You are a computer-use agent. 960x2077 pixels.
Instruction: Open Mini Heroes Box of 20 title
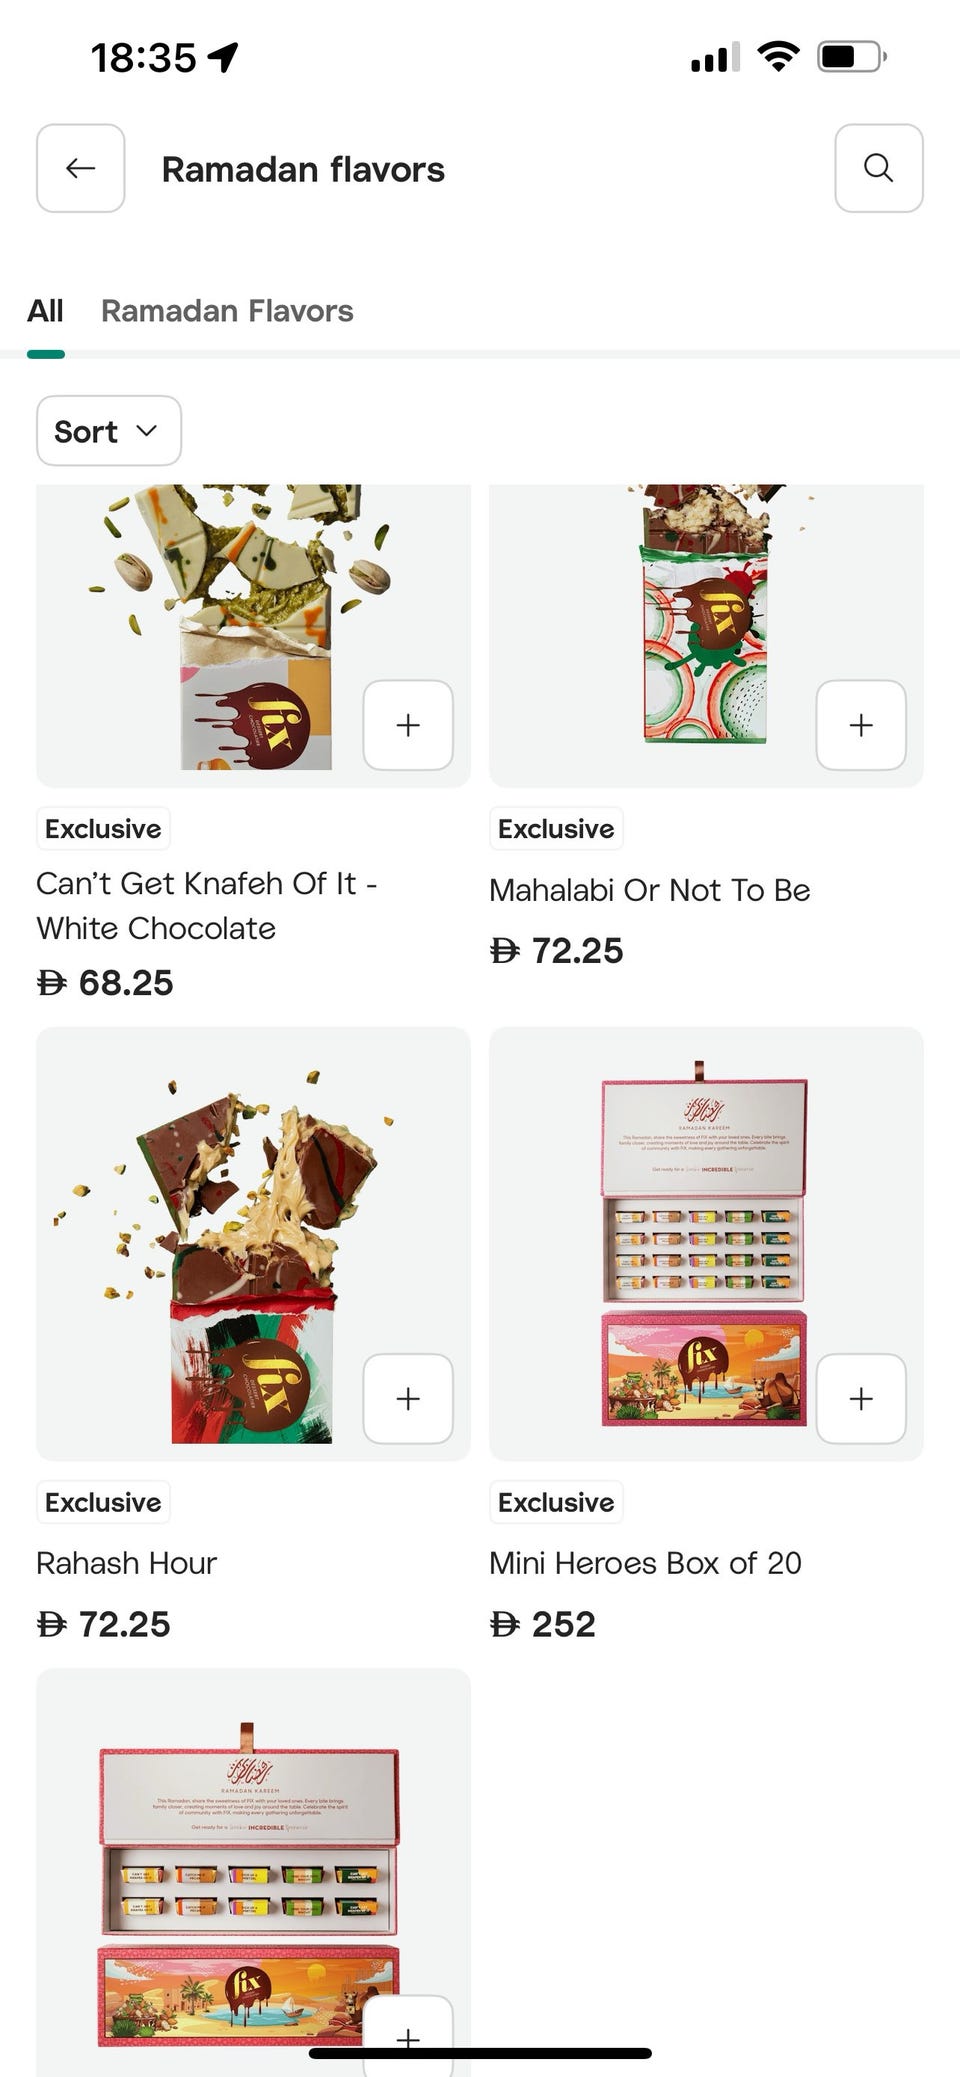(645, 1563)
